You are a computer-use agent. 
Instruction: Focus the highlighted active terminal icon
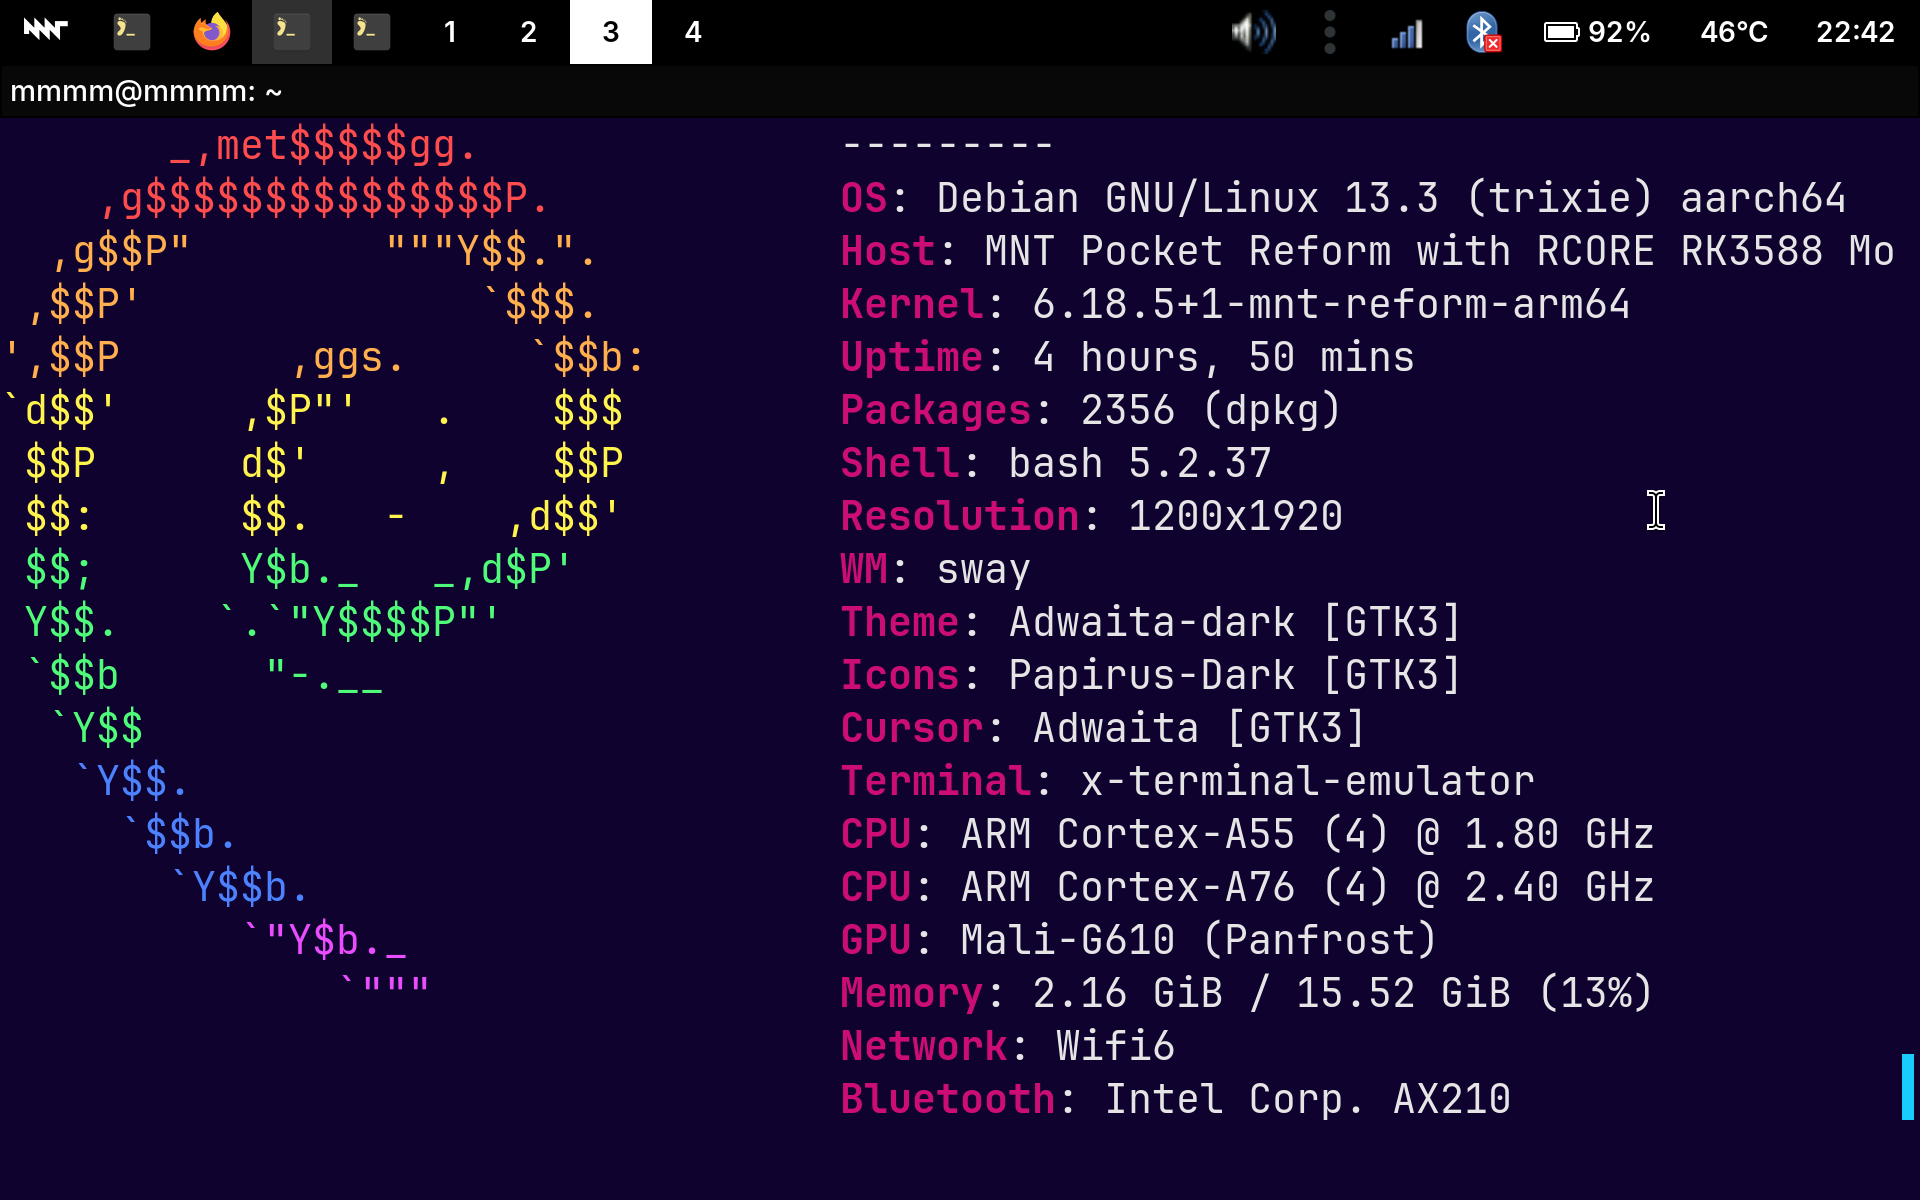(x=291, y=31)
